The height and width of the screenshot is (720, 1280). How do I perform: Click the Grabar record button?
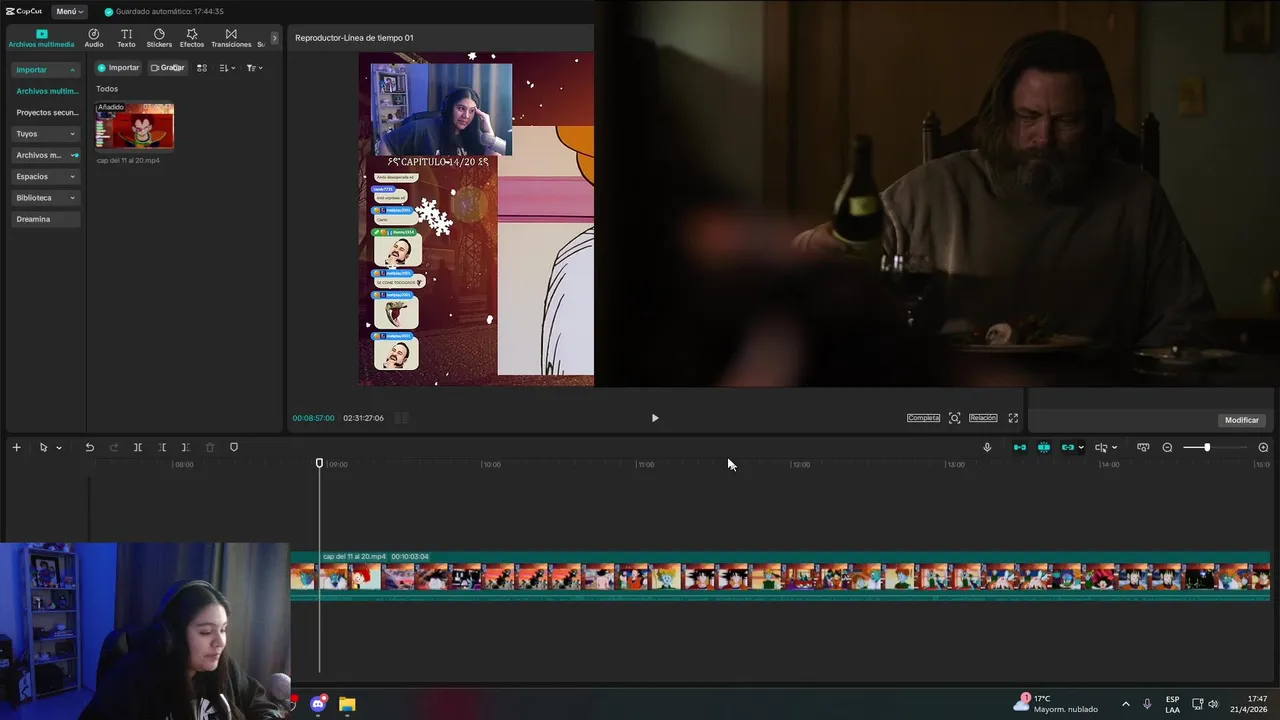[x=168, y=68]
